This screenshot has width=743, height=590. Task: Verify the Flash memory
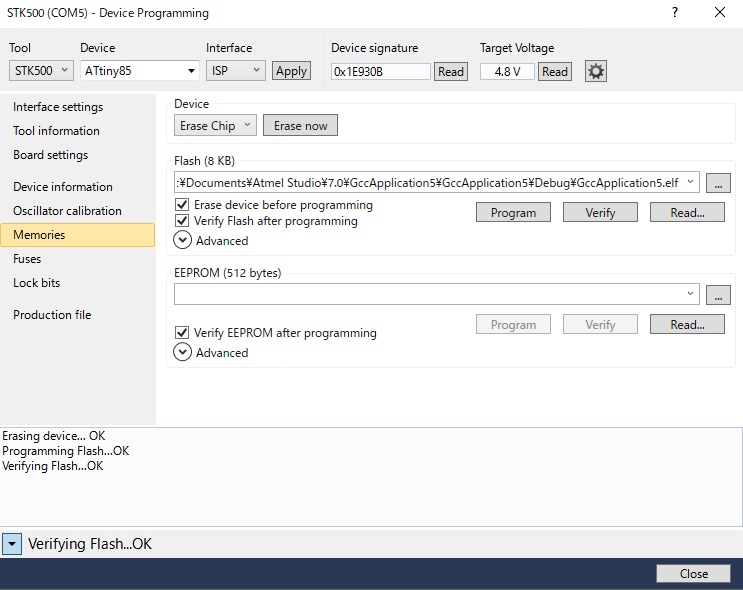[x=600, y=212]
